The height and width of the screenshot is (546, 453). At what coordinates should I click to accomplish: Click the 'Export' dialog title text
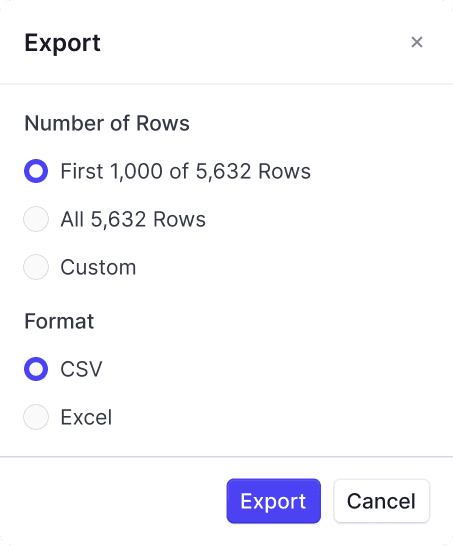point(62,43)
